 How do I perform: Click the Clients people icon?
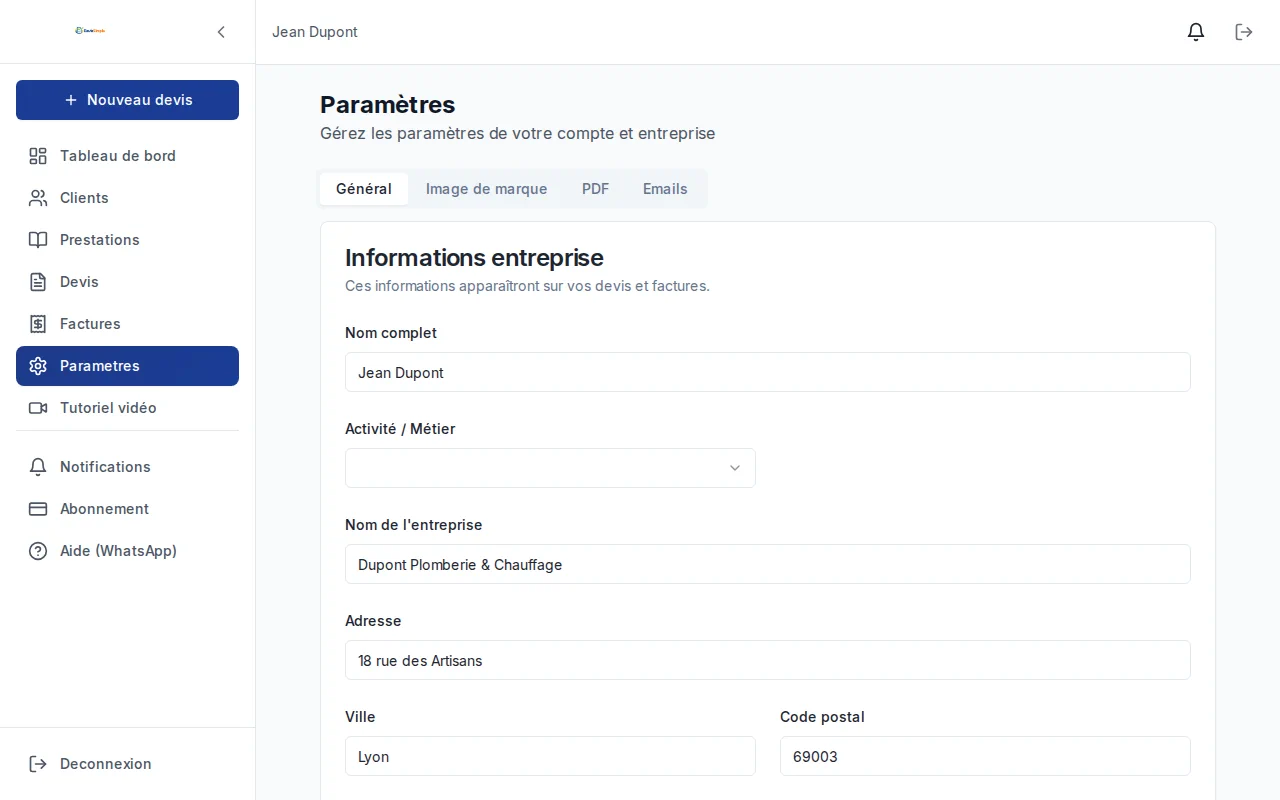click(x=38, y=198)
